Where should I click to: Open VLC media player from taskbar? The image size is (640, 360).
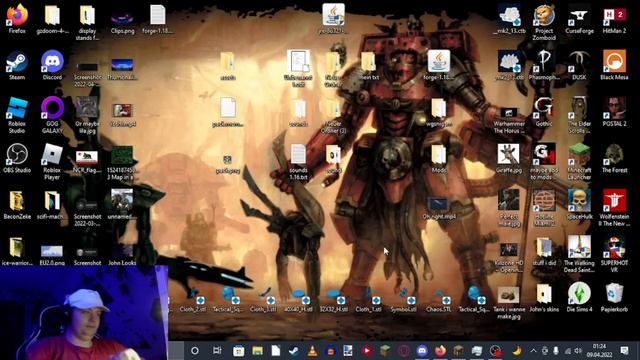[x=312, y=351]
